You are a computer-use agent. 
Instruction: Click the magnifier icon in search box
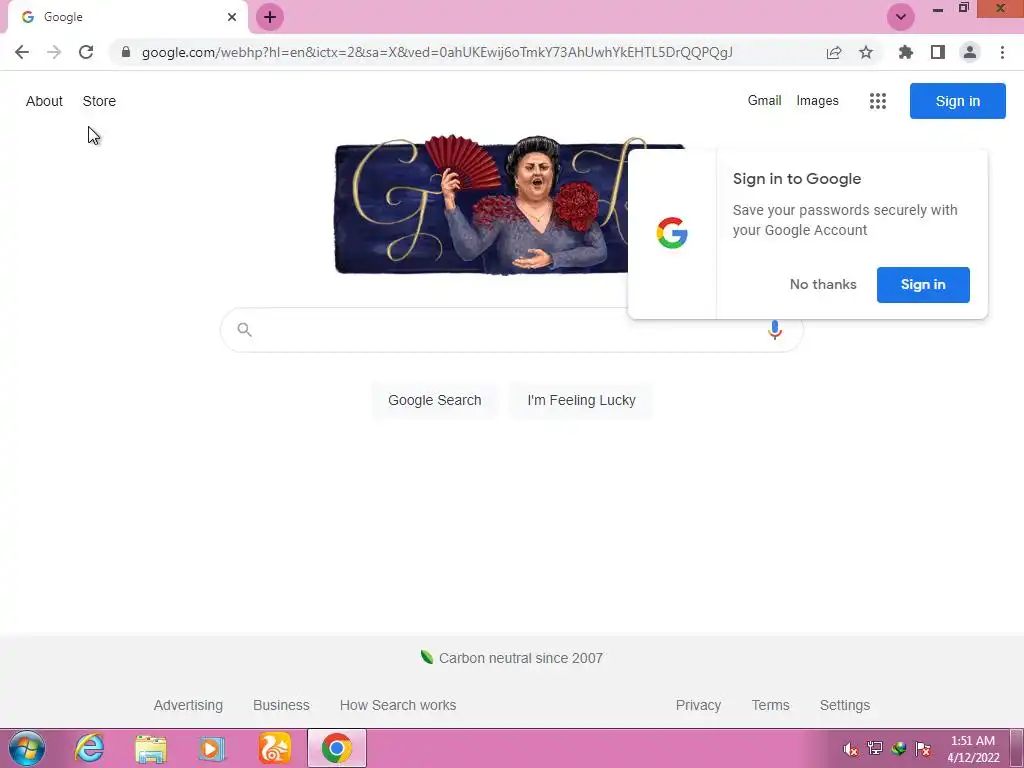pyautogui.click(x=244, y=330)
